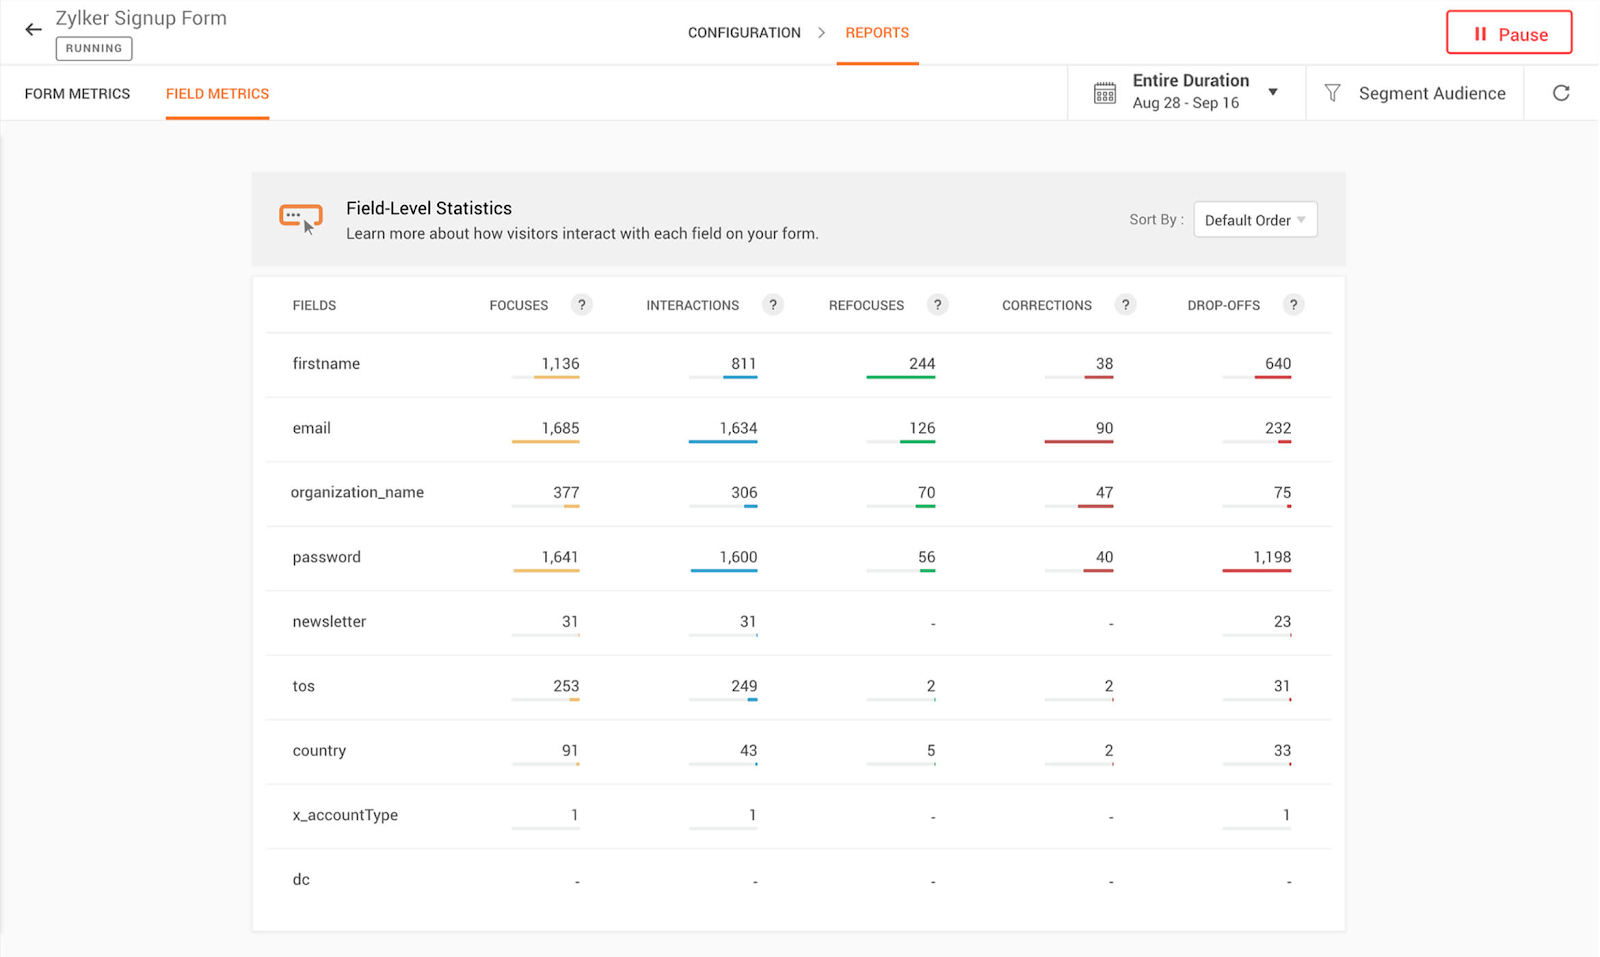Image resolution: width=1600 pixels, height=957 pixels.
Task: Open the Reports step
Action: (877, 33)
